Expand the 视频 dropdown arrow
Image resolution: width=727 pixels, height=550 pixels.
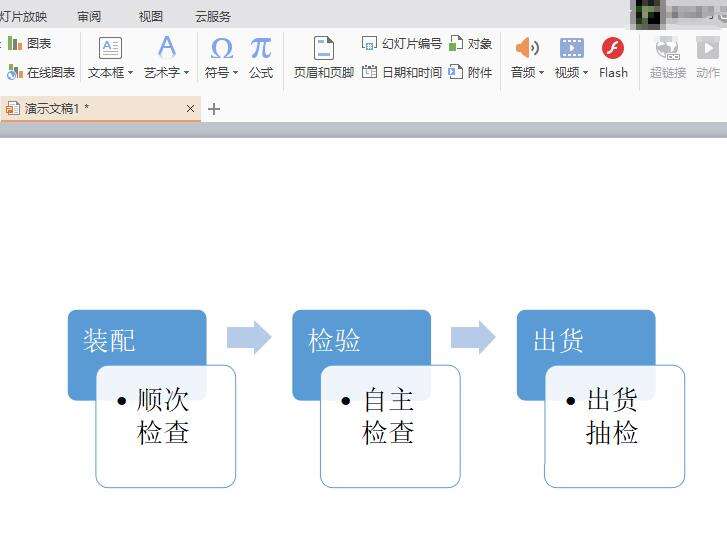585,73
